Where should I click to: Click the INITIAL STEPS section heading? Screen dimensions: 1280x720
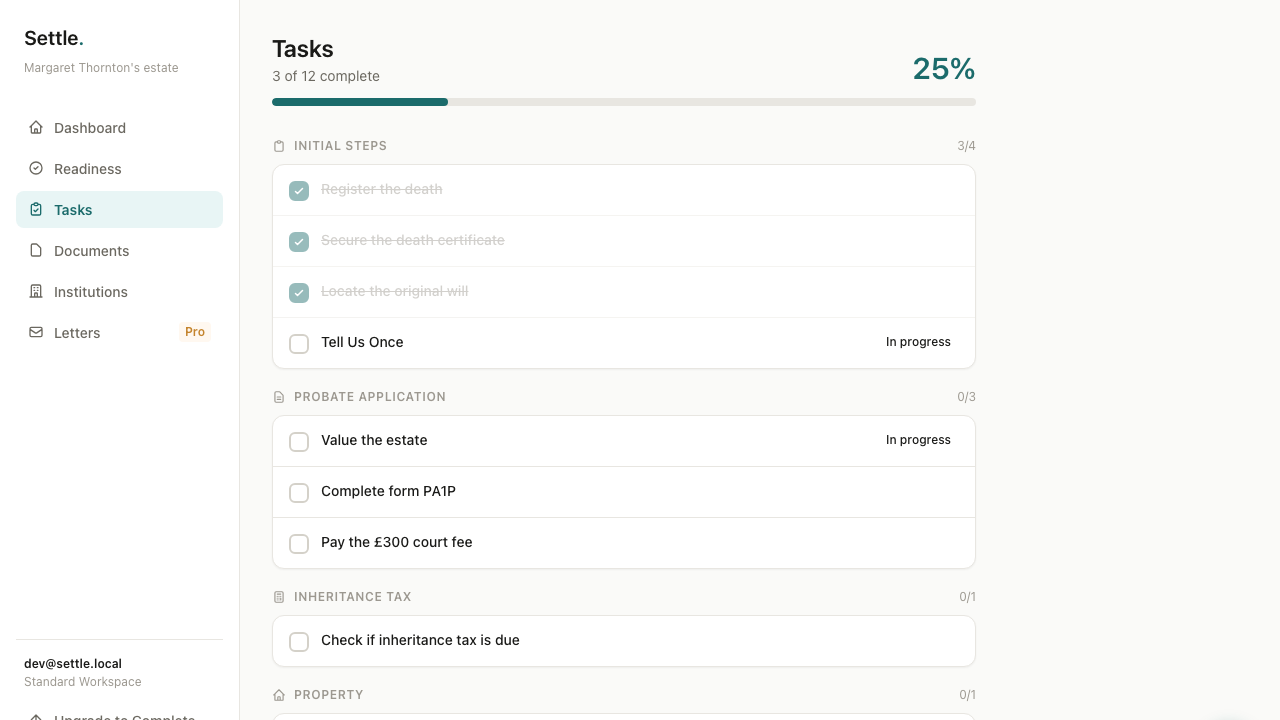click(340, 146)
